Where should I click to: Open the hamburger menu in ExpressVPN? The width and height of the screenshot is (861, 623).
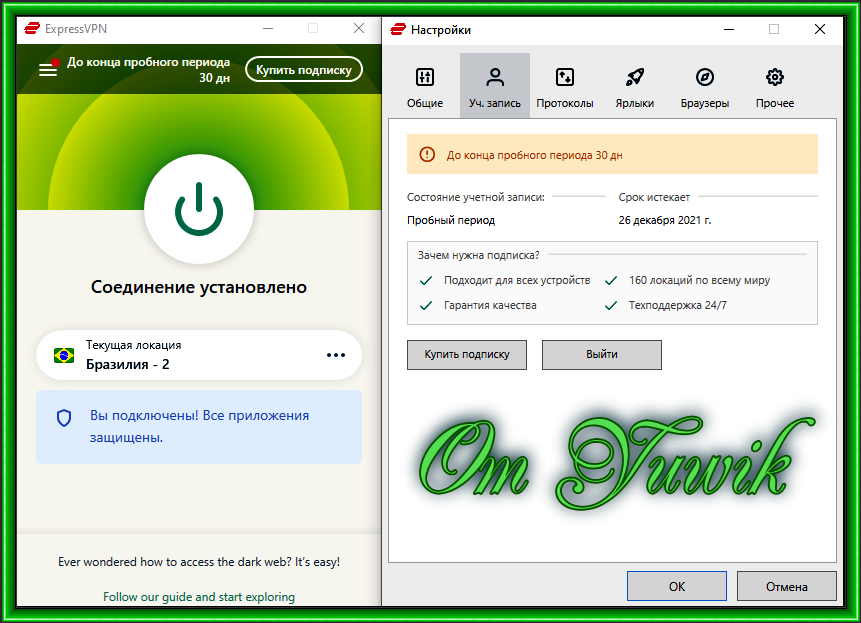48,70
